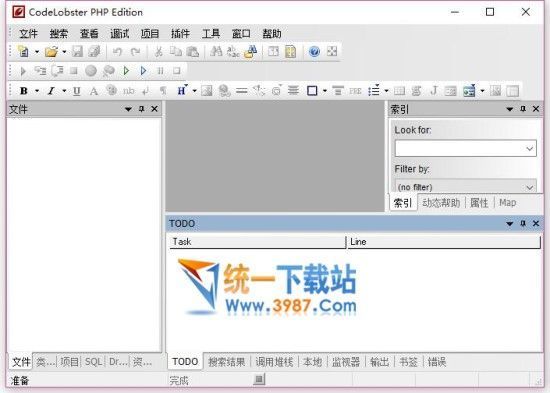550x393 pixels.
Task: Click the Copy icon
Action: point(175,52)
